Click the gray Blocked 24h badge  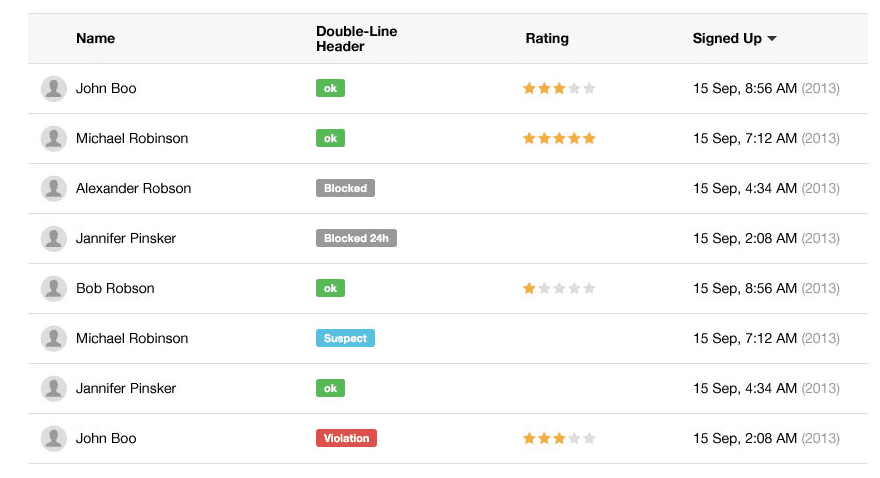click(x=356, y=238)
